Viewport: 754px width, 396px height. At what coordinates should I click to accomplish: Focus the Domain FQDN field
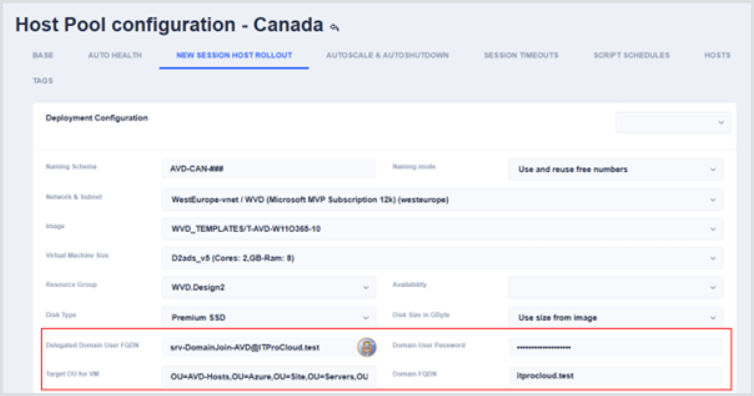pyautogui.click(x=616, y=376)
